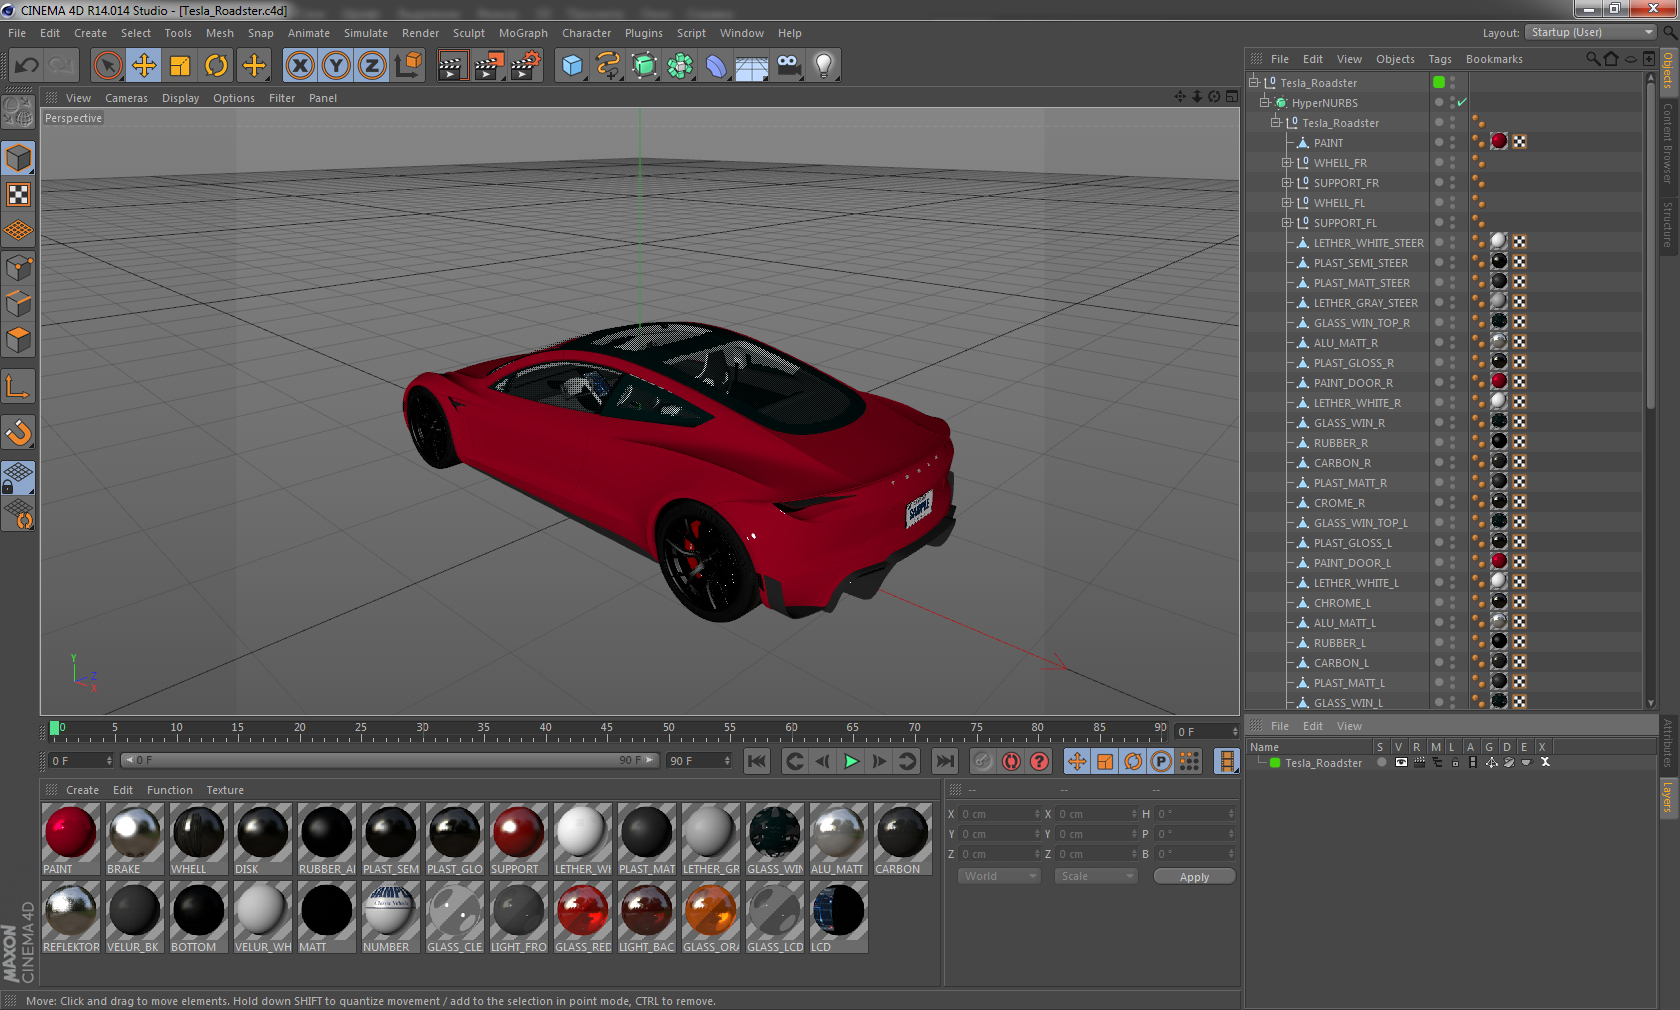The height and width of the screenshot is (1010, 1680).
Task: Open Object Manager Tags menu
Action: pos(1440,59)
